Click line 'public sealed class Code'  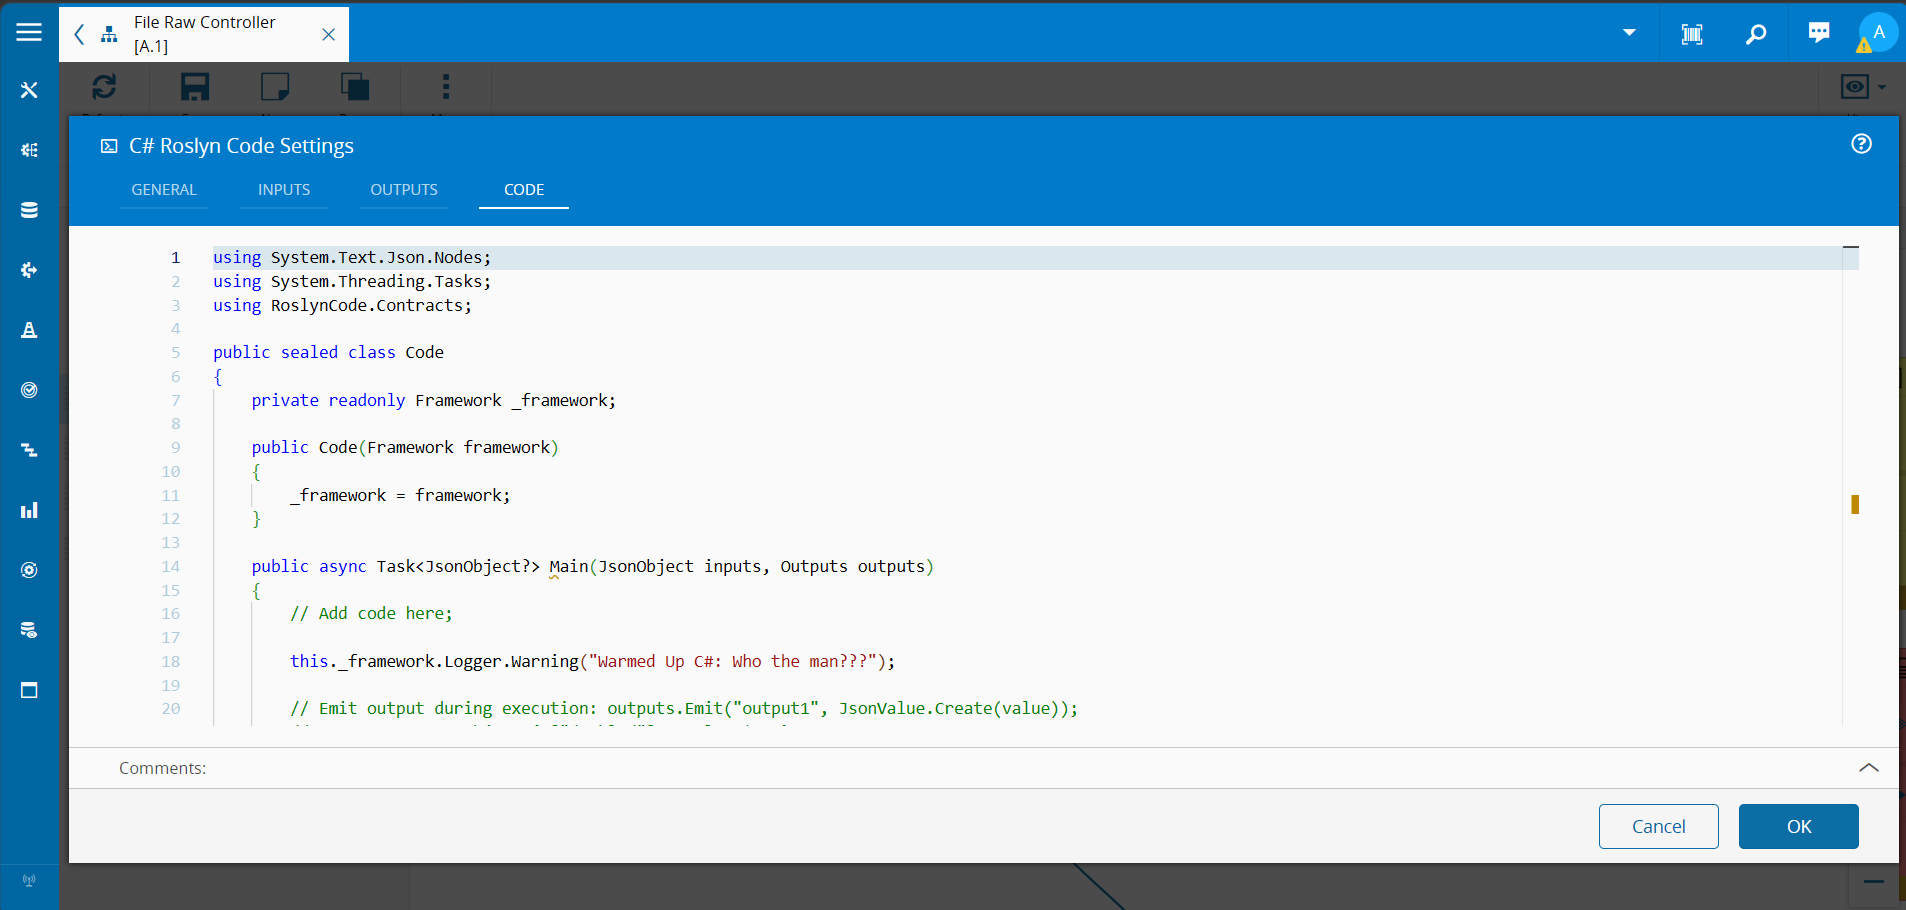point(328,353)
